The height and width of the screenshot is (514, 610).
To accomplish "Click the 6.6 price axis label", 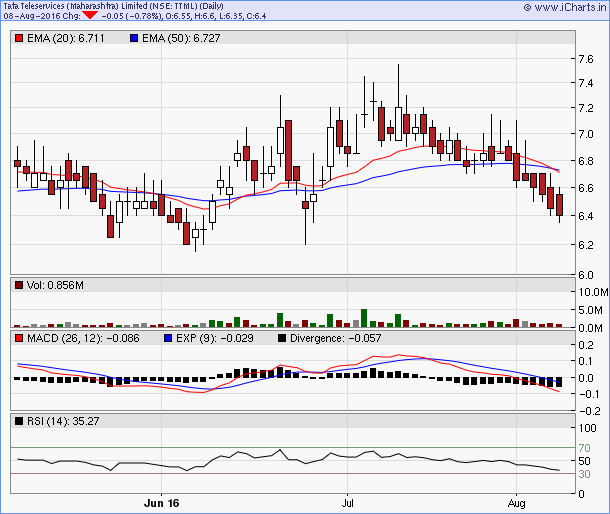I will point(585,188).
